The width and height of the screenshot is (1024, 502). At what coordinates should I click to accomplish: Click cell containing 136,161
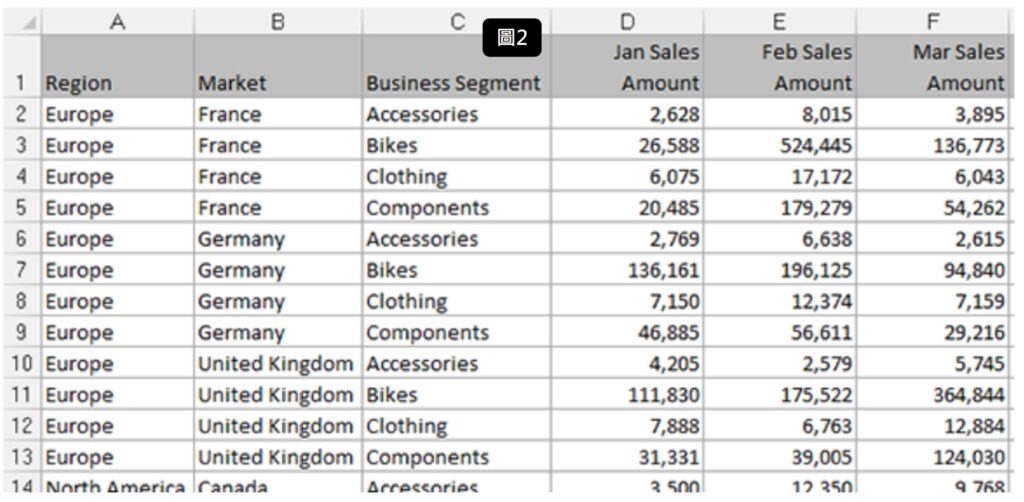click(626, 270)
